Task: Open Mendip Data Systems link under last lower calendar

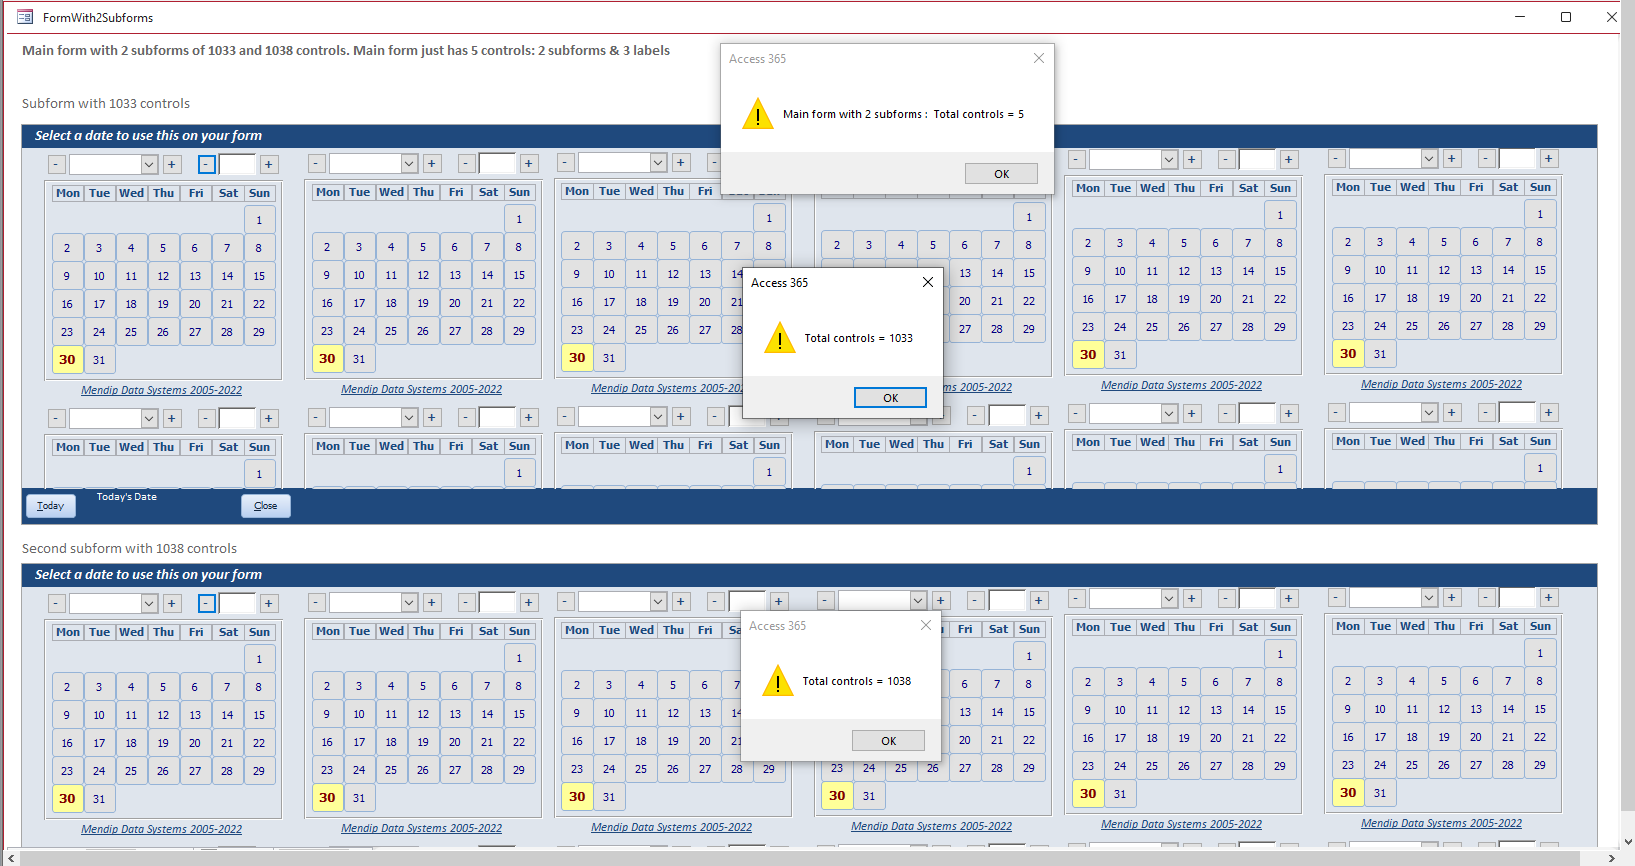Action: point(1441,824)
